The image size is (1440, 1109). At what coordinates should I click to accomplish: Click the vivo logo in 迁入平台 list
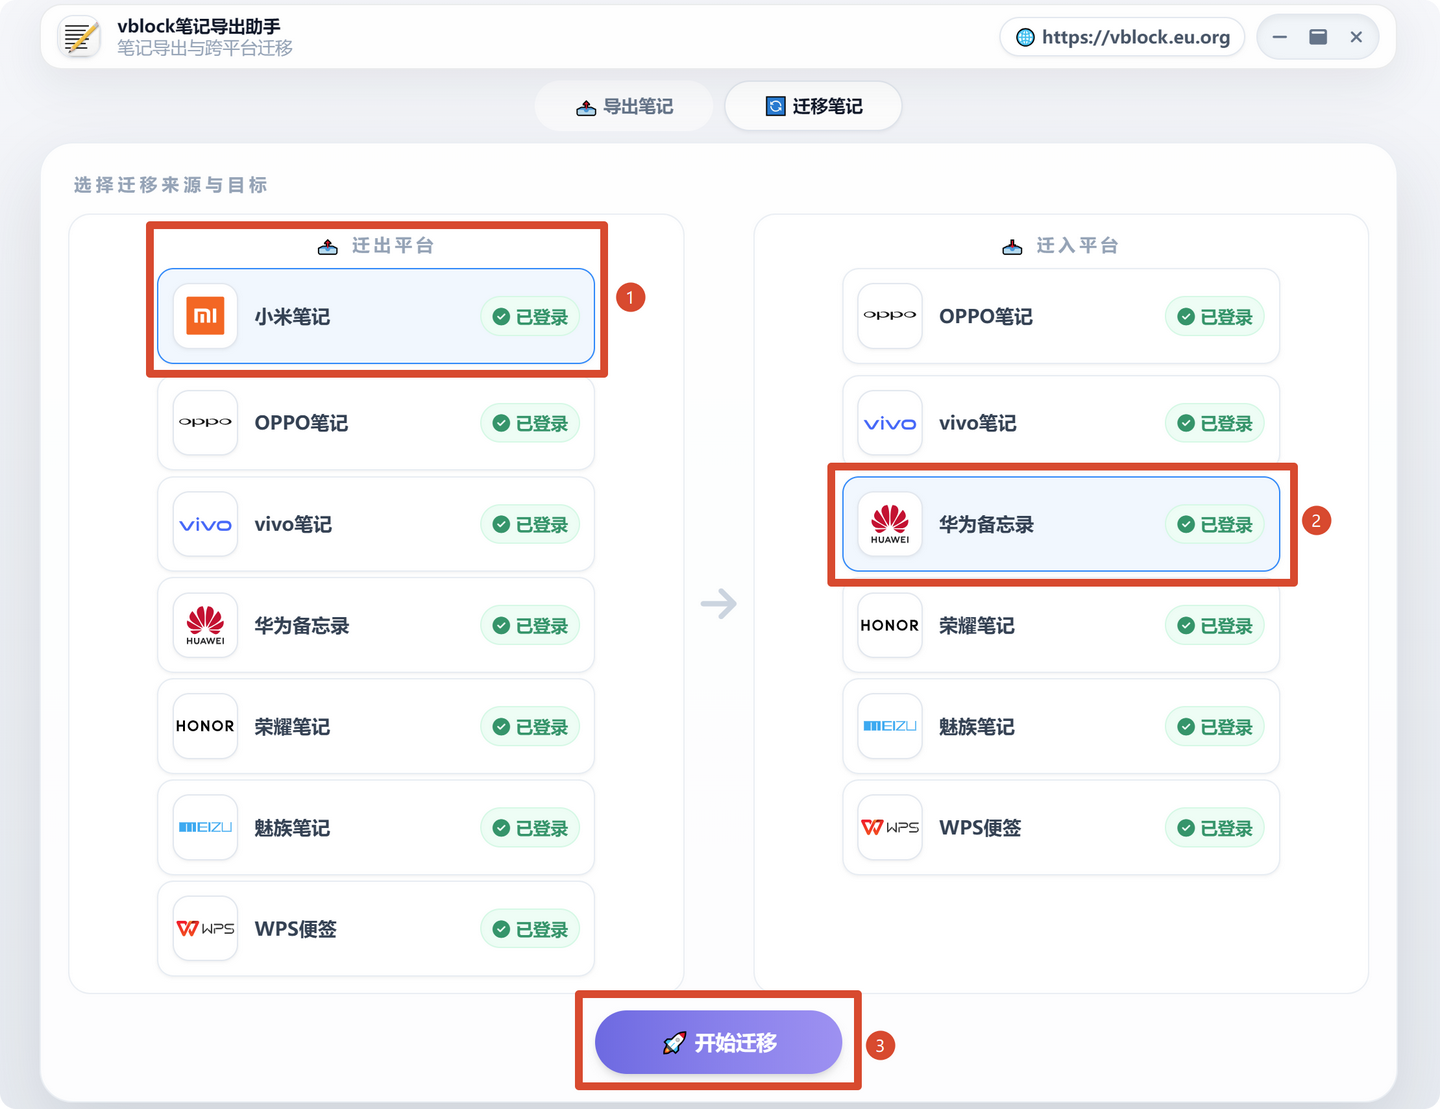890,423
